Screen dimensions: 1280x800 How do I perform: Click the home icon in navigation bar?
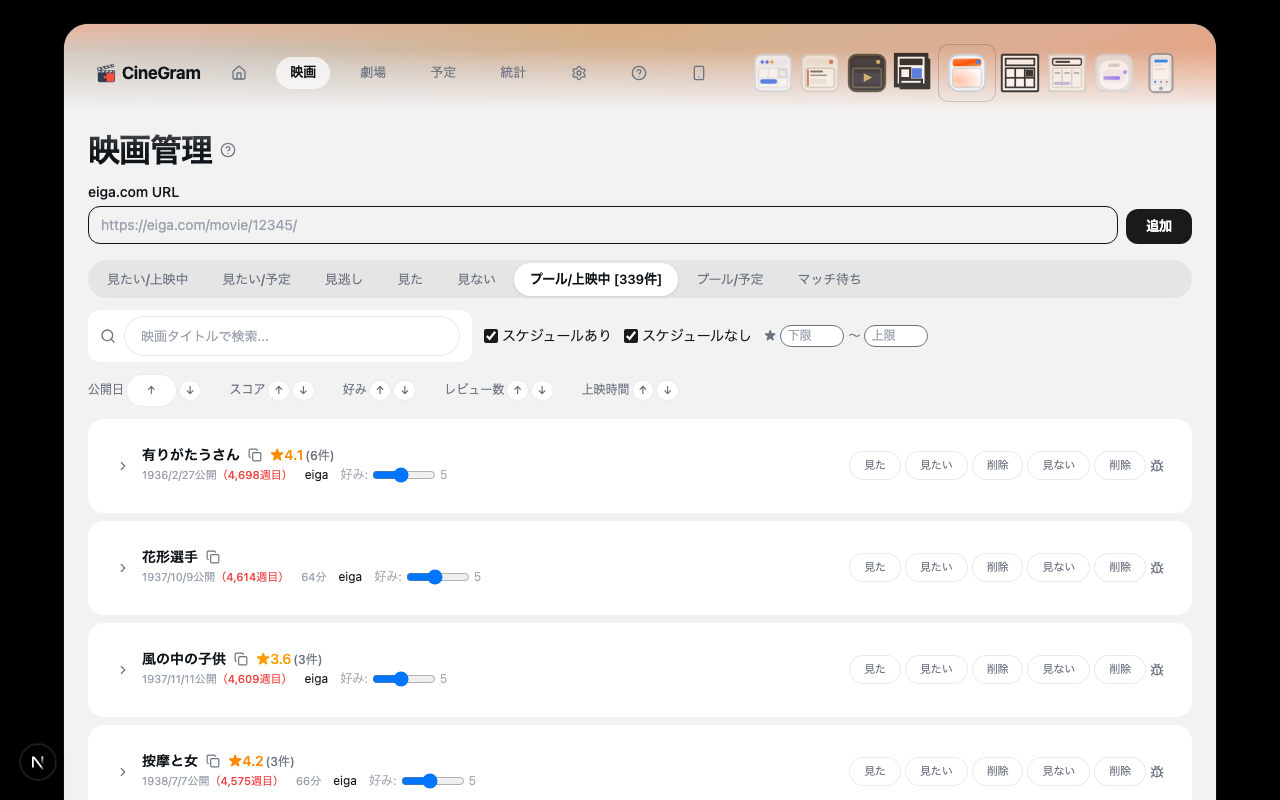click(x=239, y=73)
